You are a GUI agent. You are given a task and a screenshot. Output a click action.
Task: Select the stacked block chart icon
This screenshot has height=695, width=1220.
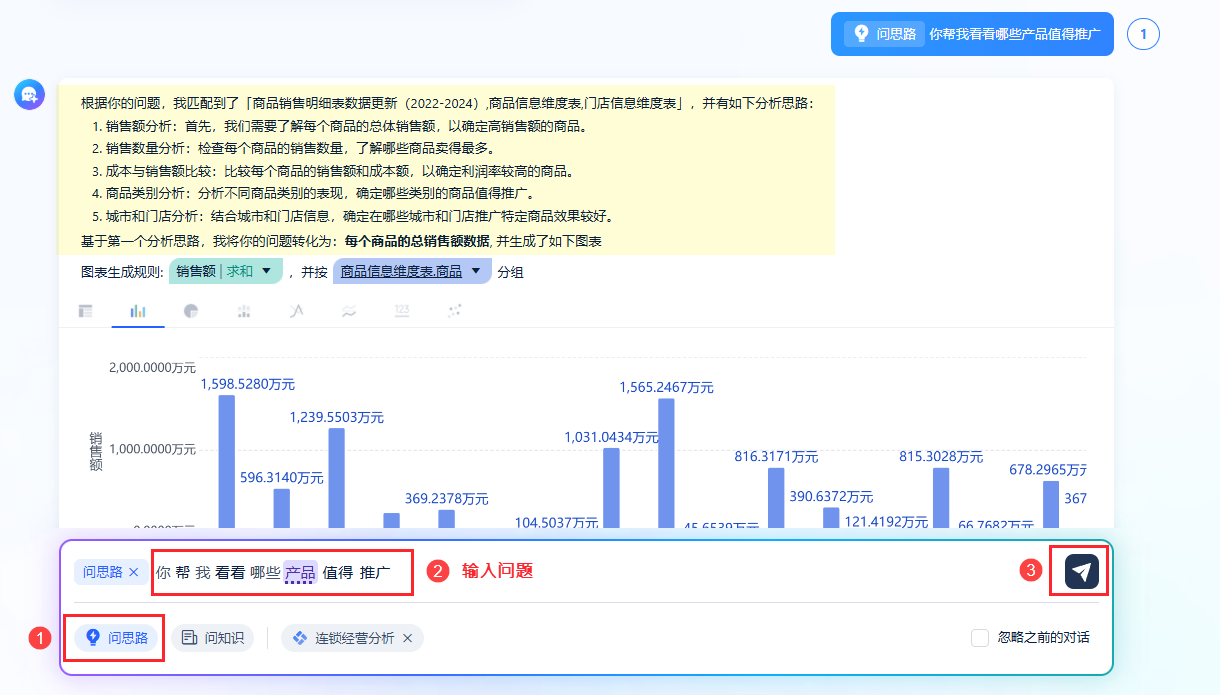(x=244, y=311)
